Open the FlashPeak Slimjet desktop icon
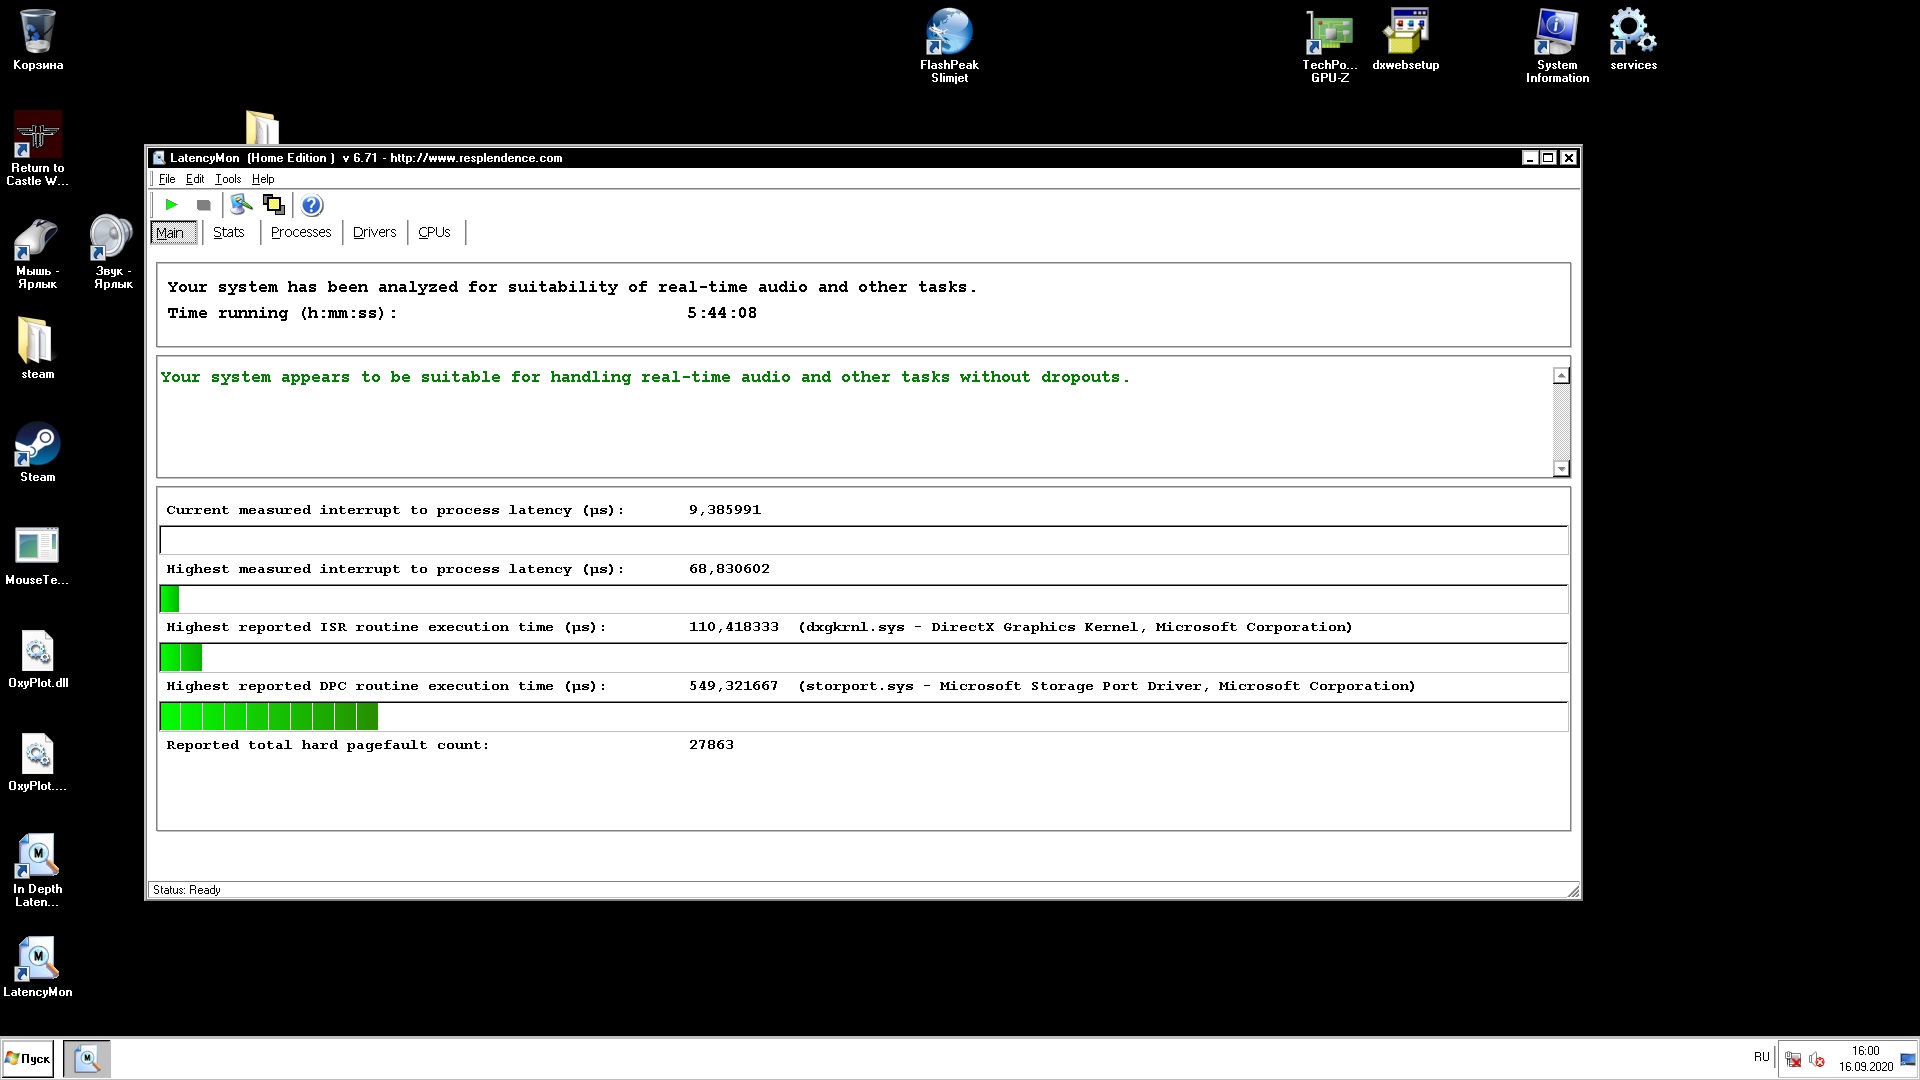Viewport: 1920px width, 1080px height. pyautogui.click(x=949, y=46)
